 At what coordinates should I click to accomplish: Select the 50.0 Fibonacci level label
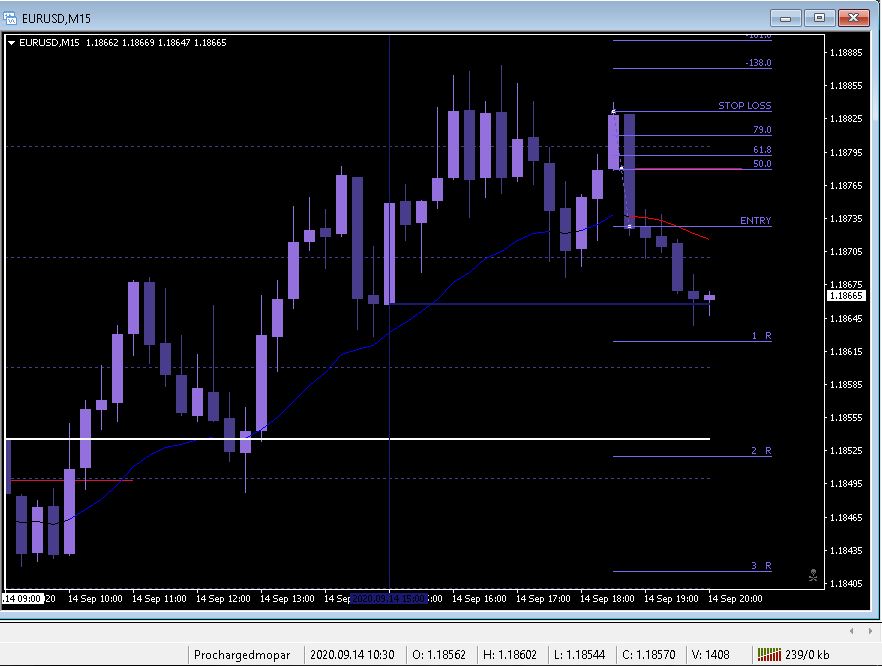point(762,164)
